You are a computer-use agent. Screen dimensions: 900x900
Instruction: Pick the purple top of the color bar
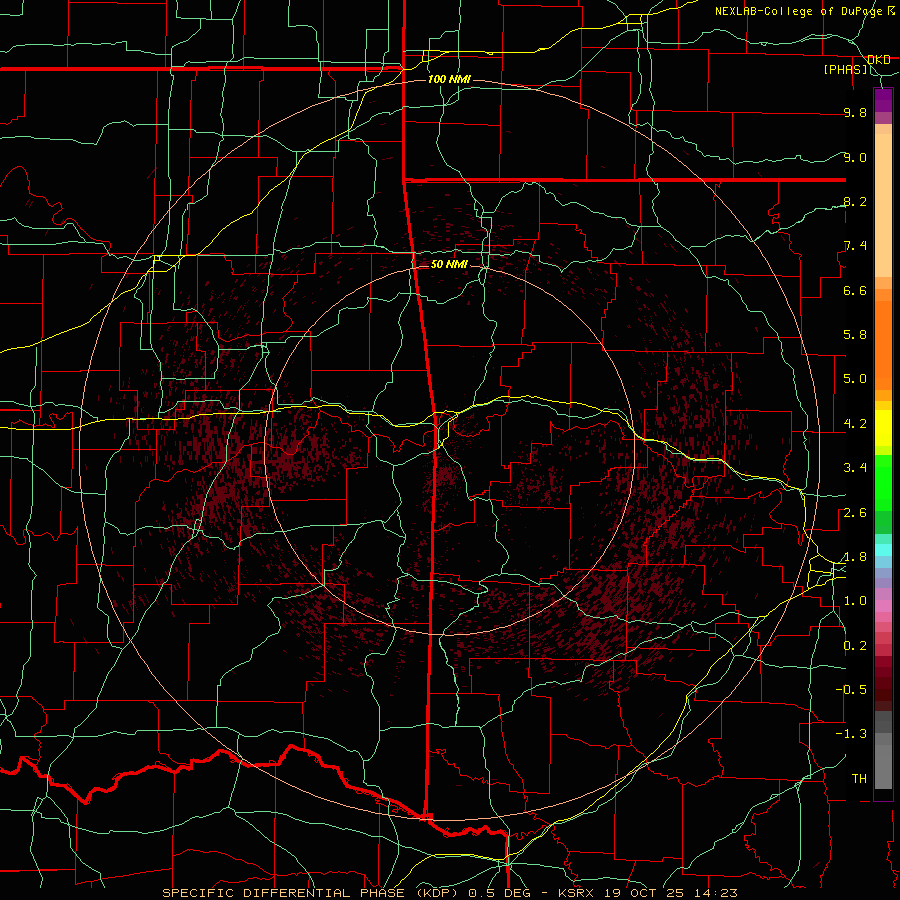click(x=883, y=100)
